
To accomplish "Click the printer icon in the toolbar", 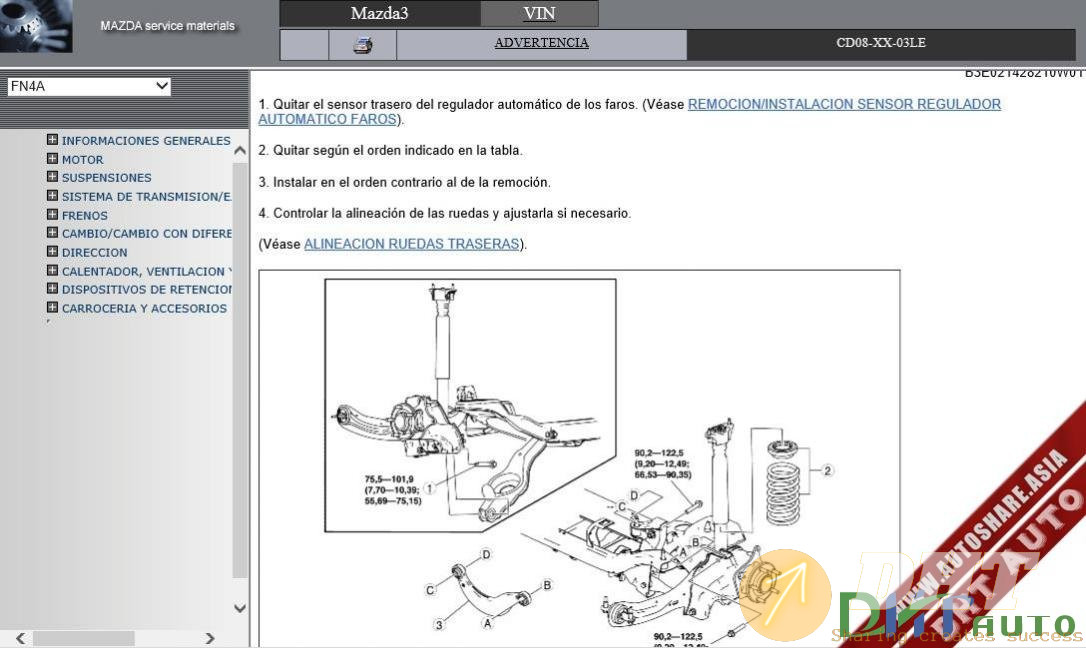I will coord(362,45).
